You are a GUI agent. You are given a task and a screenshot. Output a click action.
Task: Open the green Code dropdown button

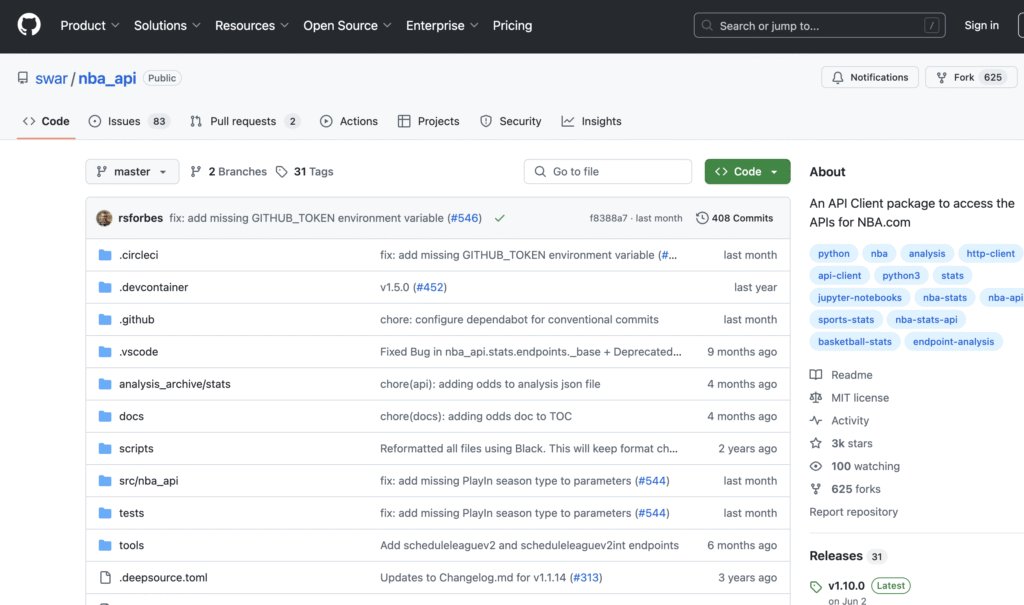747,172
